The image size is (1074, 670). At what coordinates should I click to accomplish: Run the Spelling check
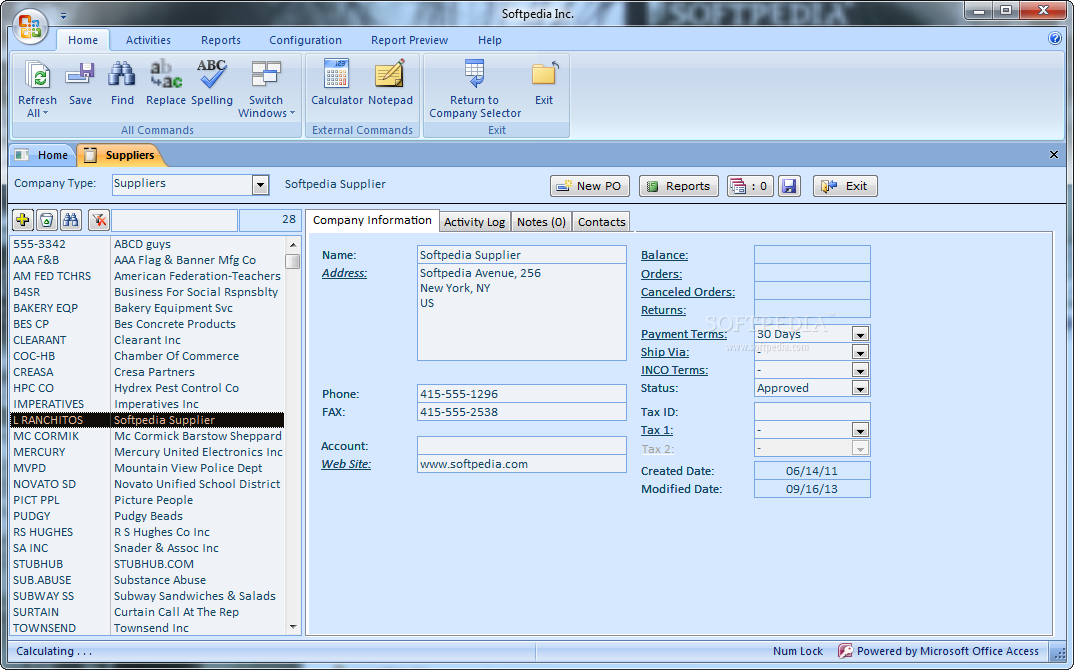tap(212, 82)
